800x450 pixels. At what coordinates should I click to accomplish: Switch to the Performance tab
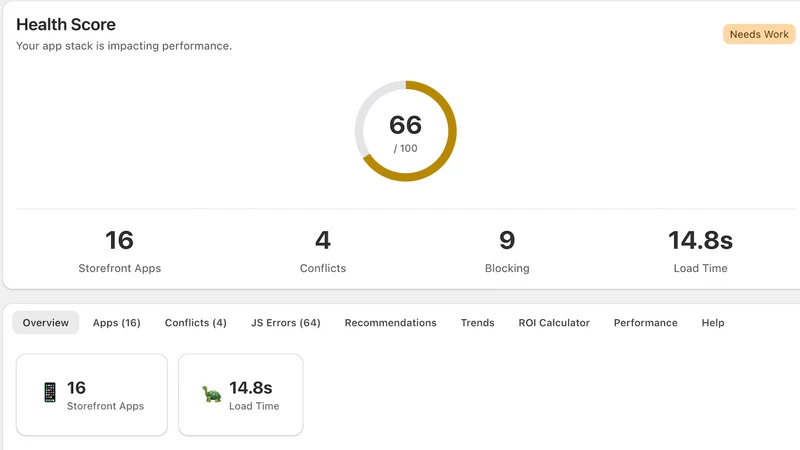(645, 322)
